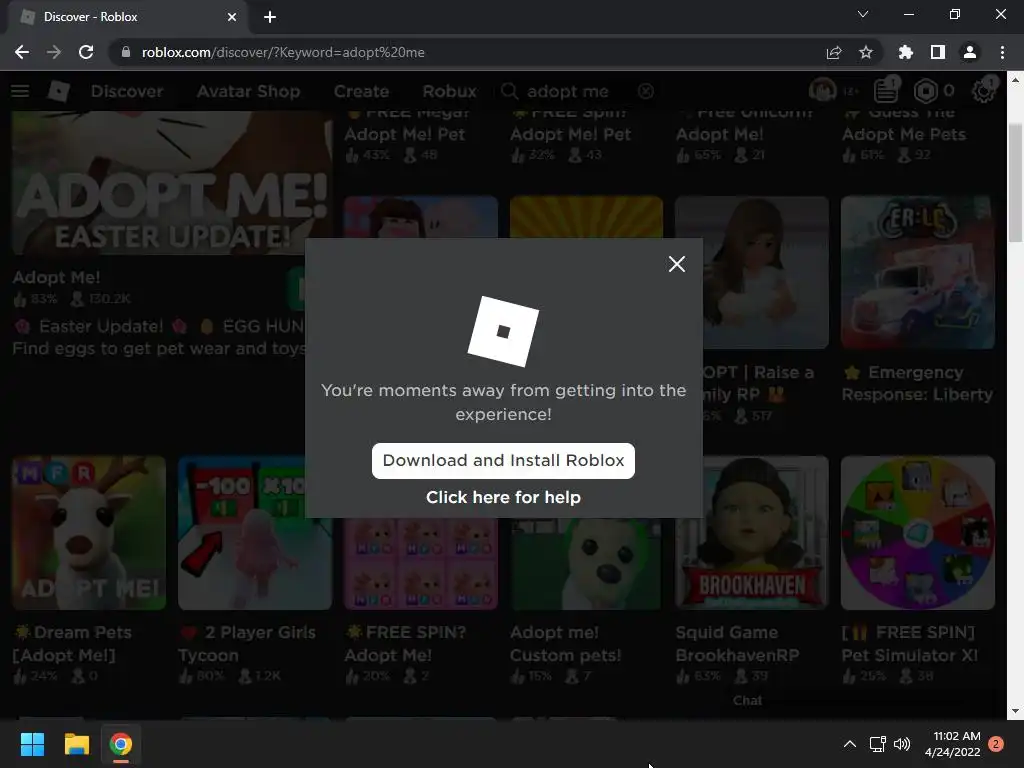The width and height of the screenshot is (1024, 768).
Task: Click the adopt me search field
Action: 577,91
